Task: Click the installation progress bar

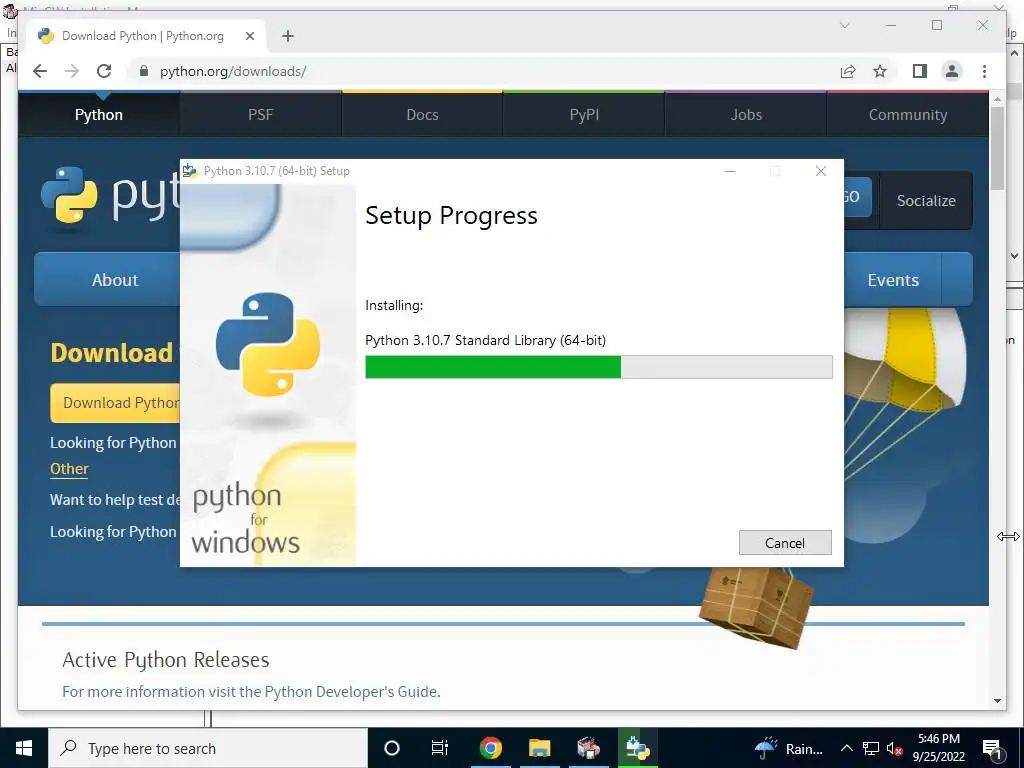Action: coord(598,367)
